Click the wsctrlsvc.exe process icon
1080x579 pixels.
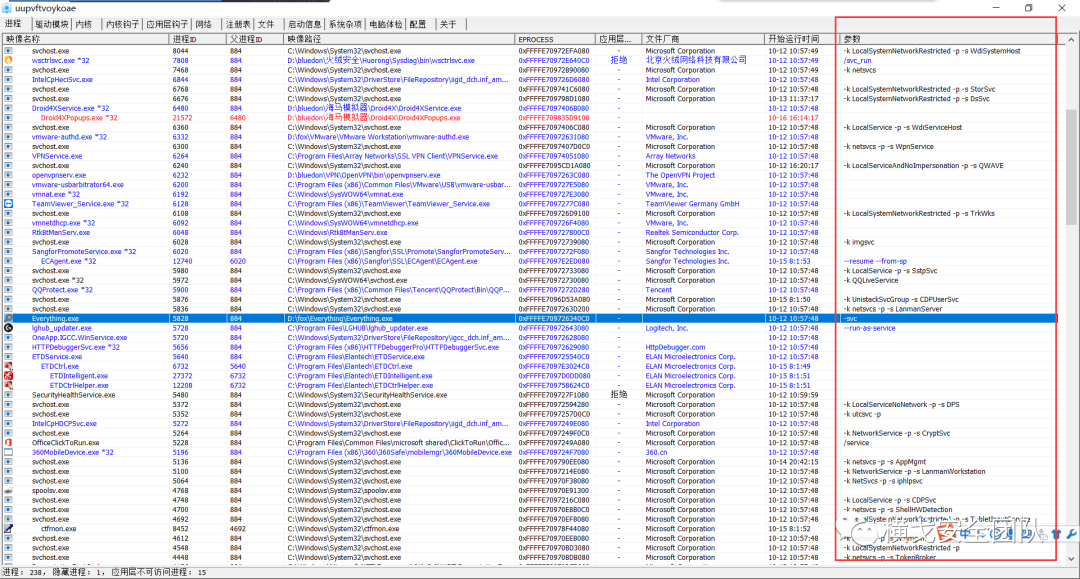coord(8,61)
